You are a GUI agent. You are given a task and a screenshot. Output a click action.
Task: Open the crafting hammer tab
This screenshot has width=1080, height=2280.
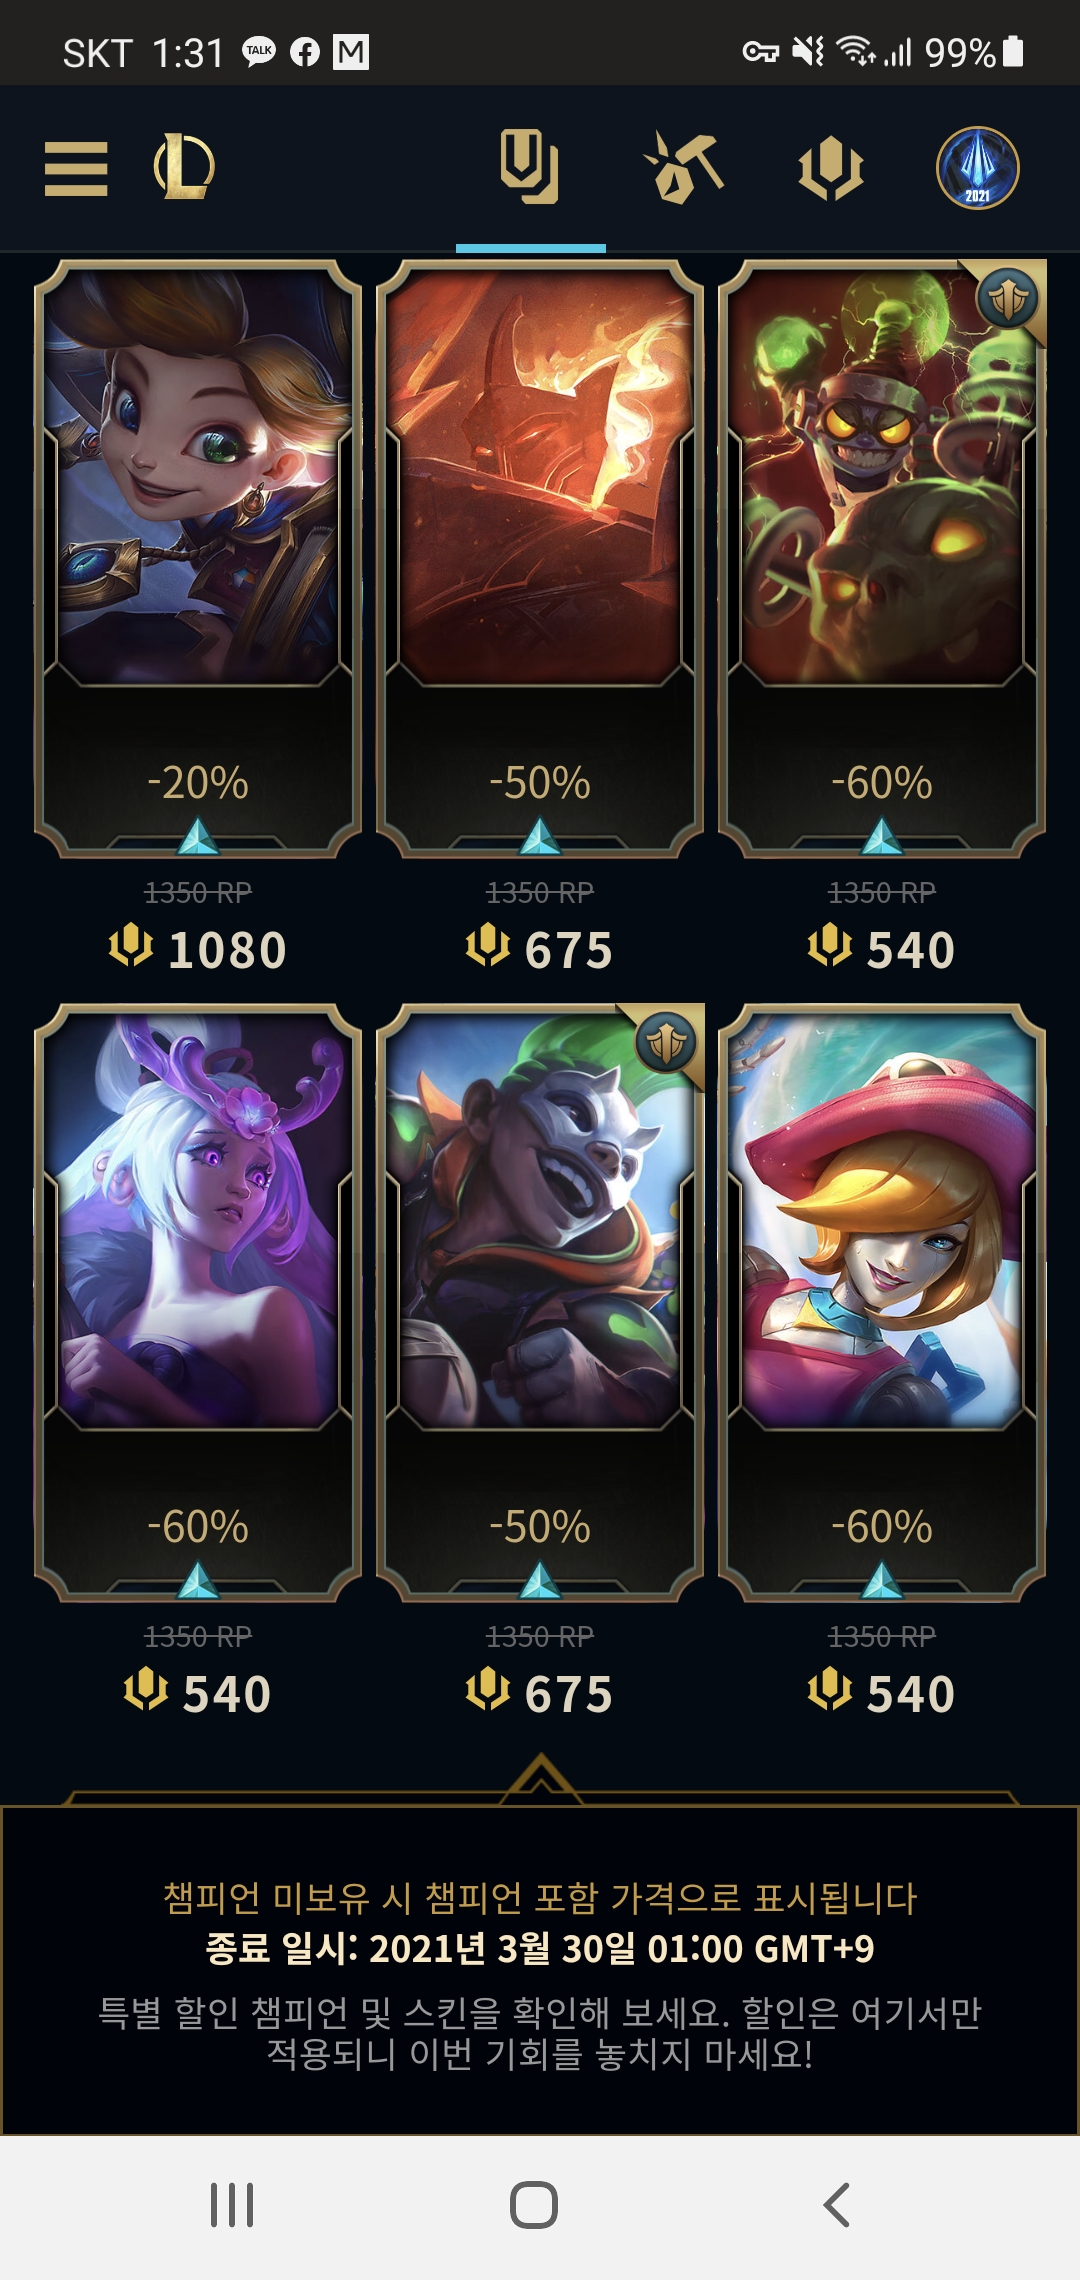[x=684, y=167]
